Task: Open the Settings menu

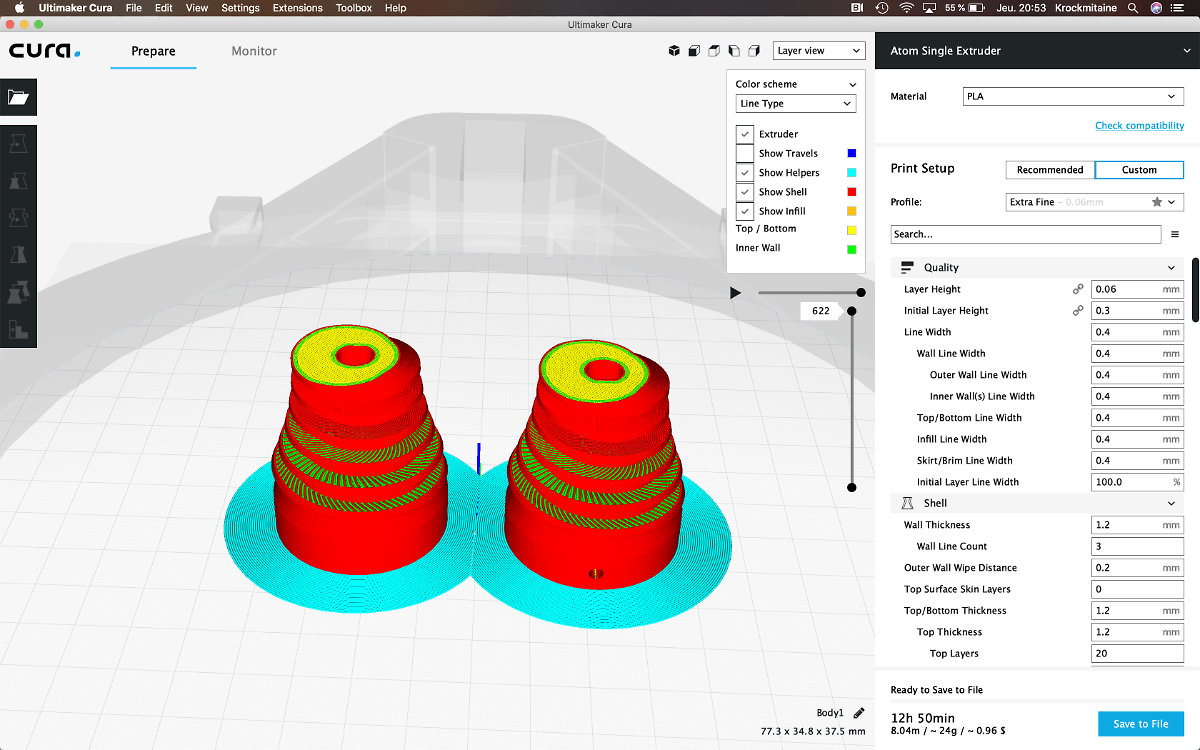Action: (x=240, y=8)
